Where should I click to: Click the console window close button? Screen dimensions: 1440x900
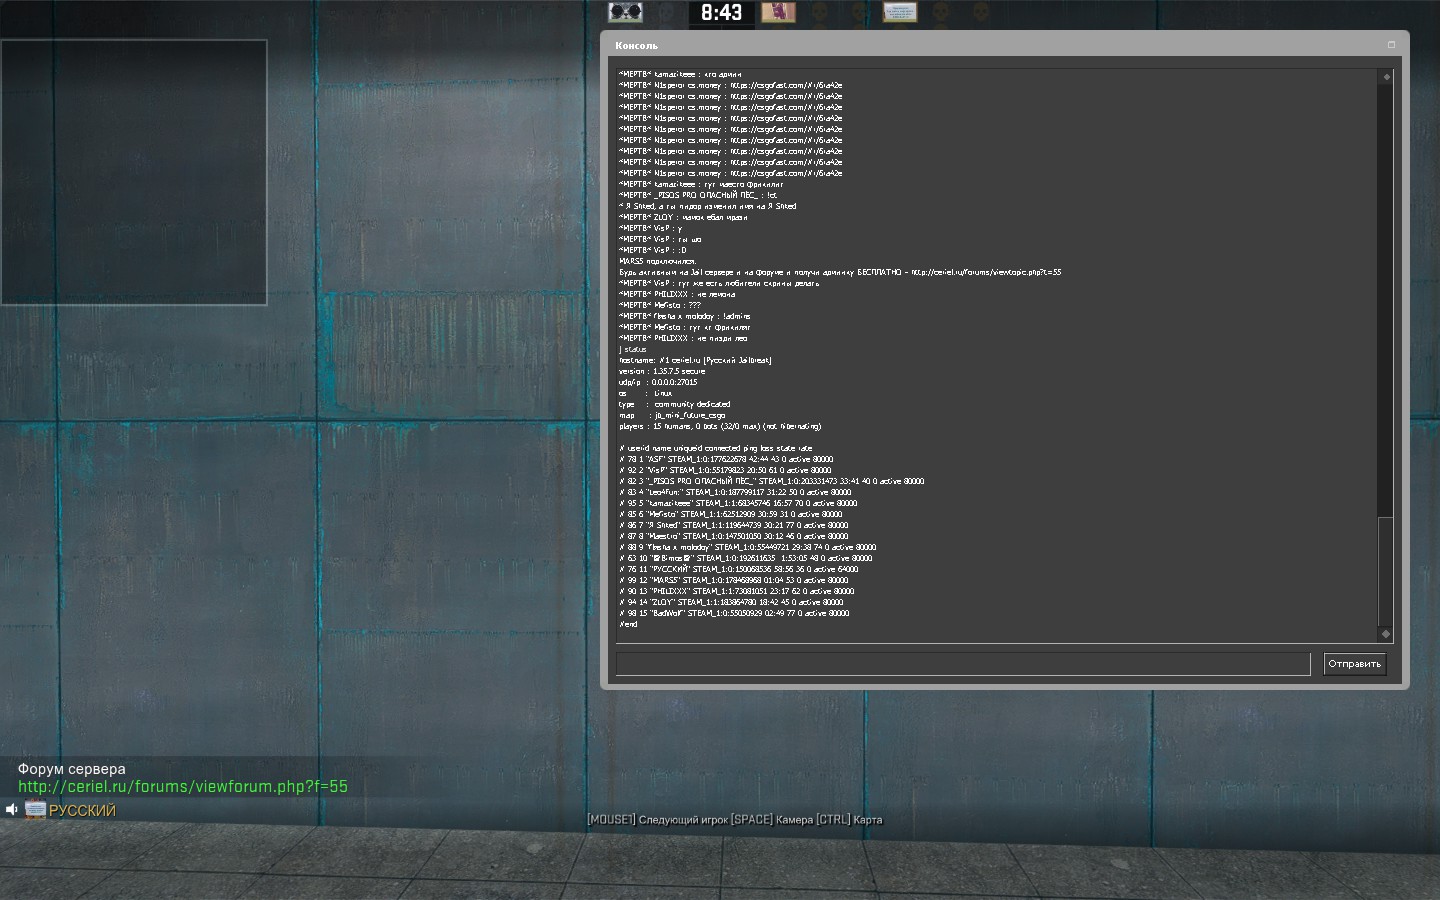1391,45
